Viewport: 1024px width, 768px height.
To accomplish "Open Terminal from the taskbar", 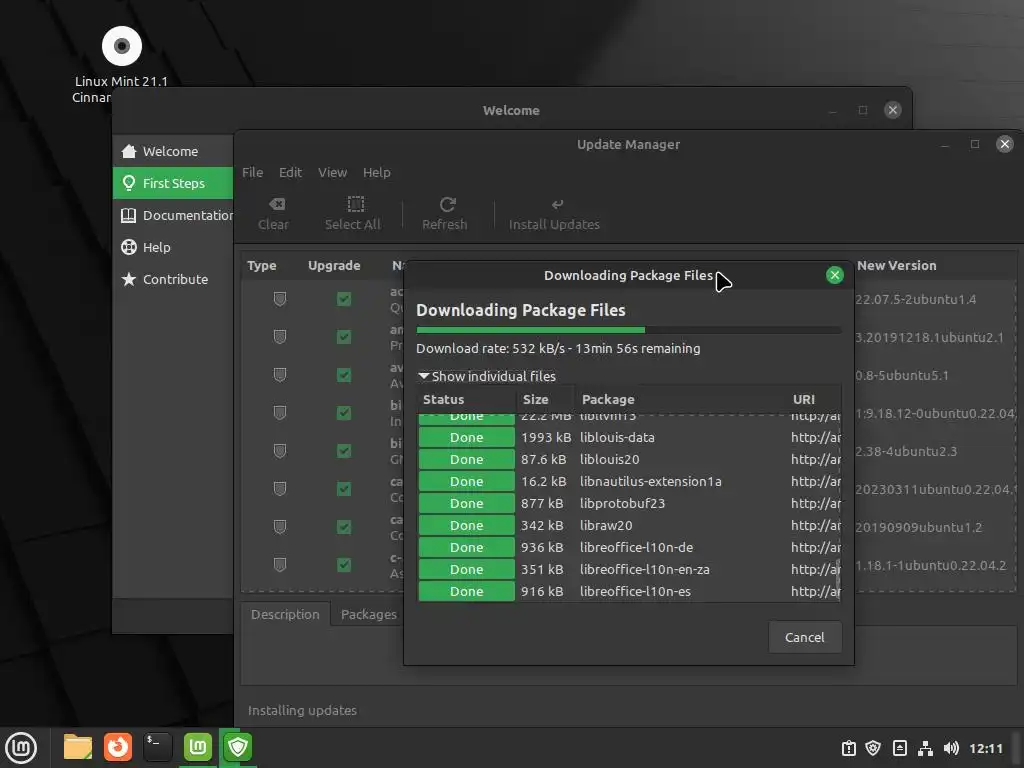I will click(158, 748).
